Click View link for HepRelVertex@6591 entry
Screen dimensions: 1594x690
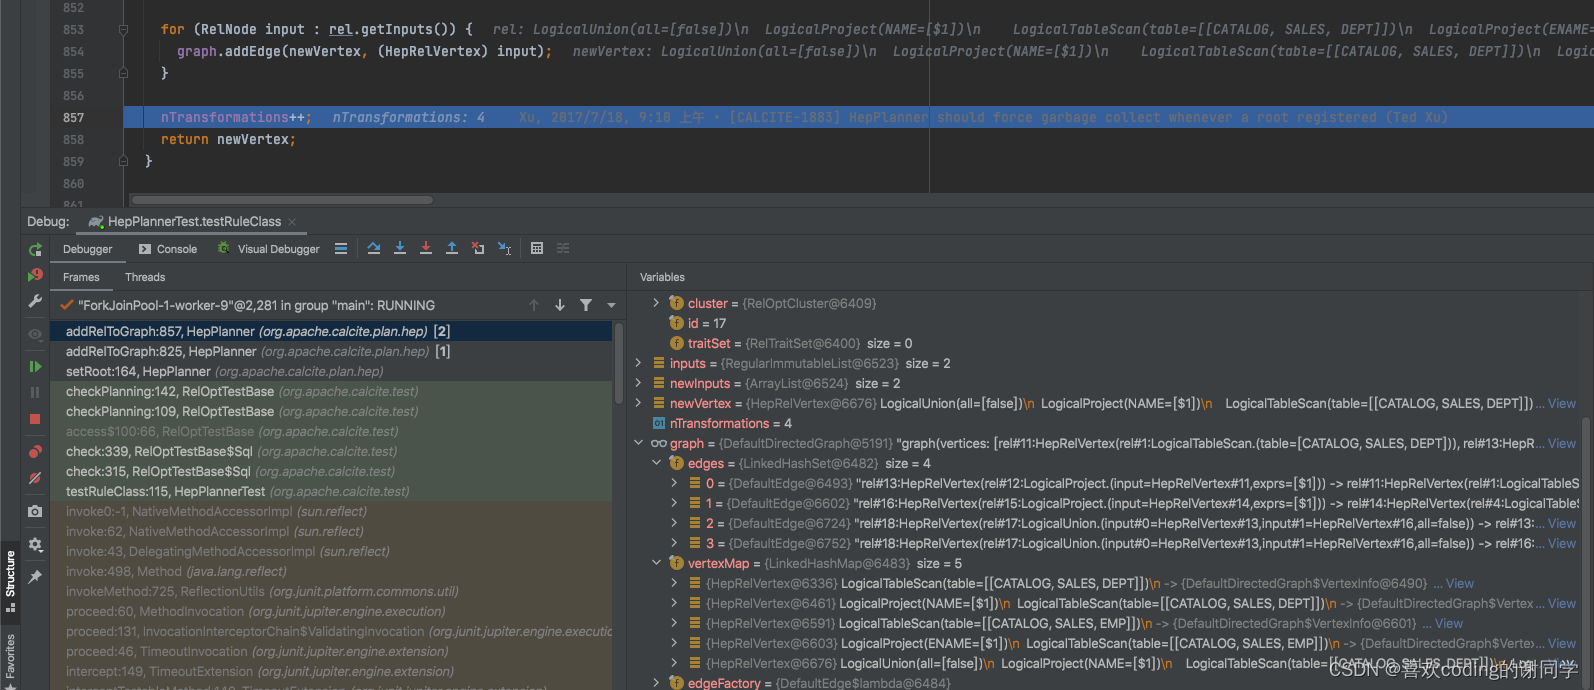point(1449,623)
